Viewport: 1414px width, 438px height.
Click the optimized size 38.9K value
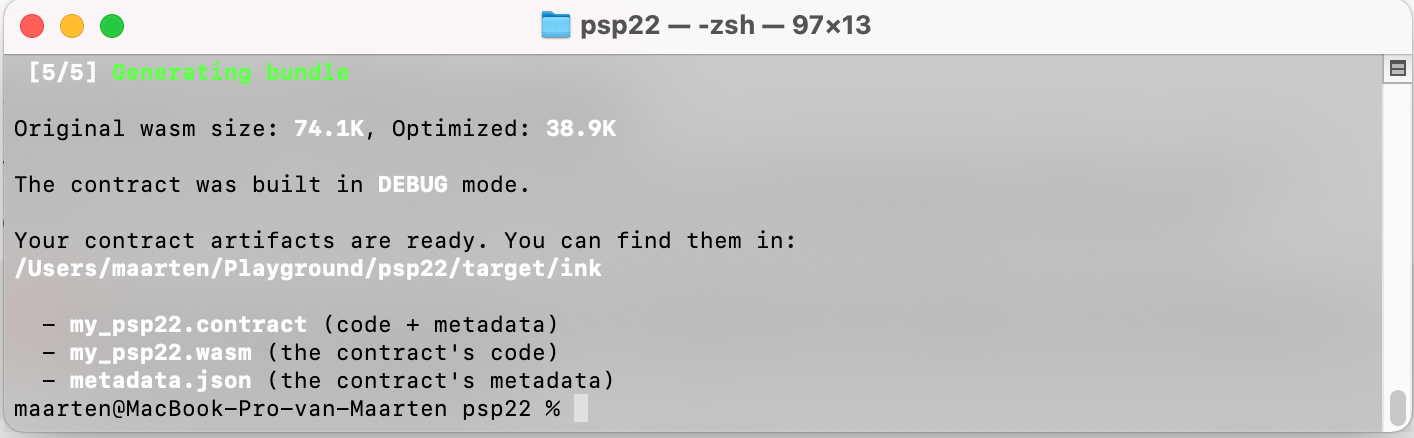click(x=580, y=129)
